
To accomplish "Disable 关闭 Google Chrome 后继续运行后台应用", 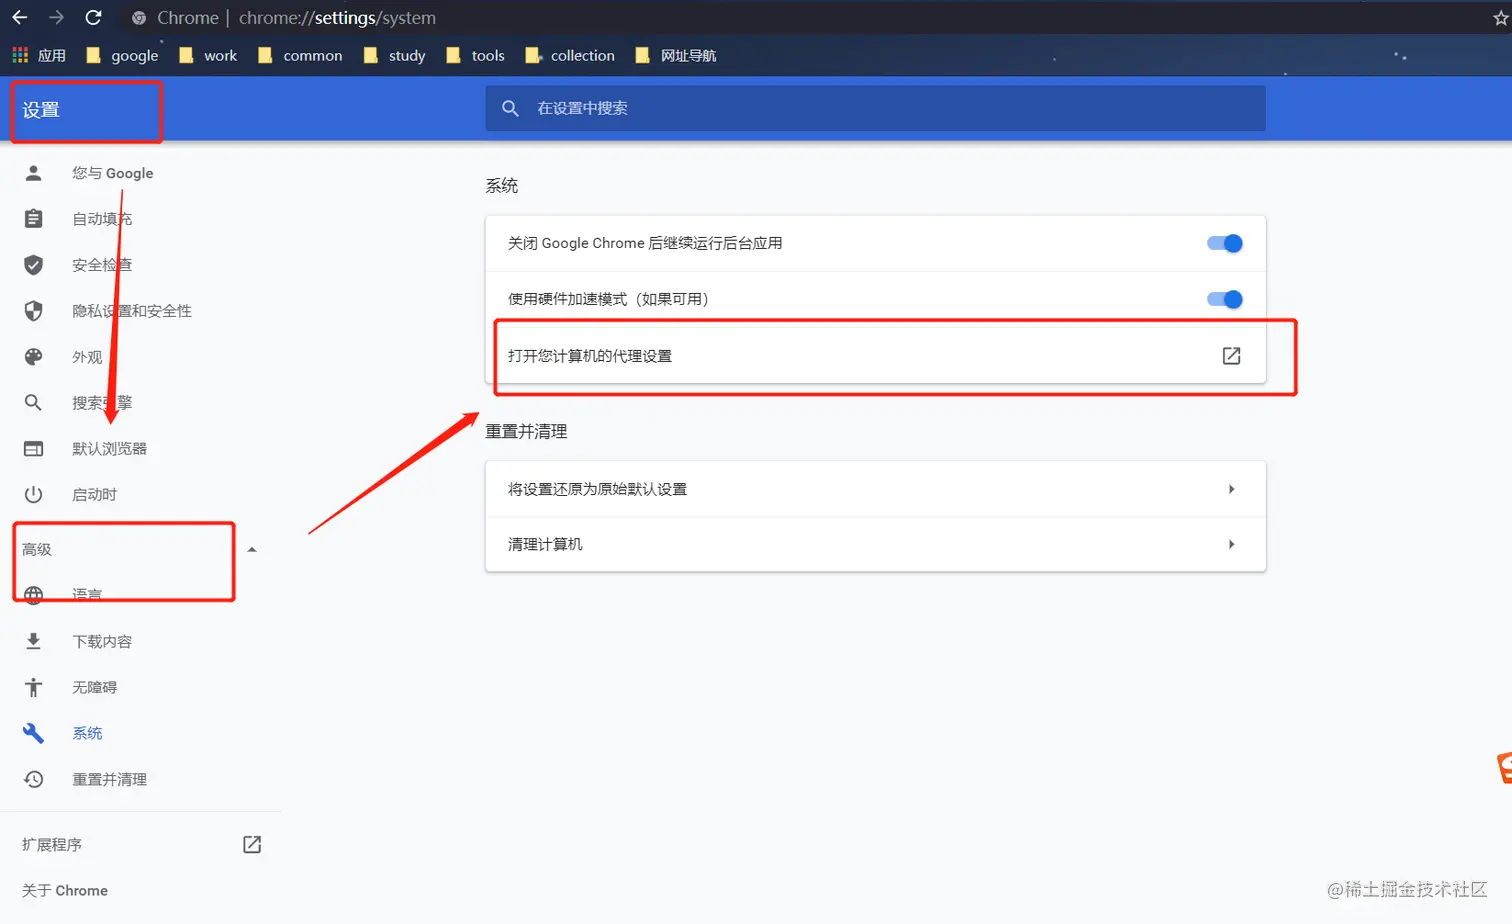I will 1223,243.
